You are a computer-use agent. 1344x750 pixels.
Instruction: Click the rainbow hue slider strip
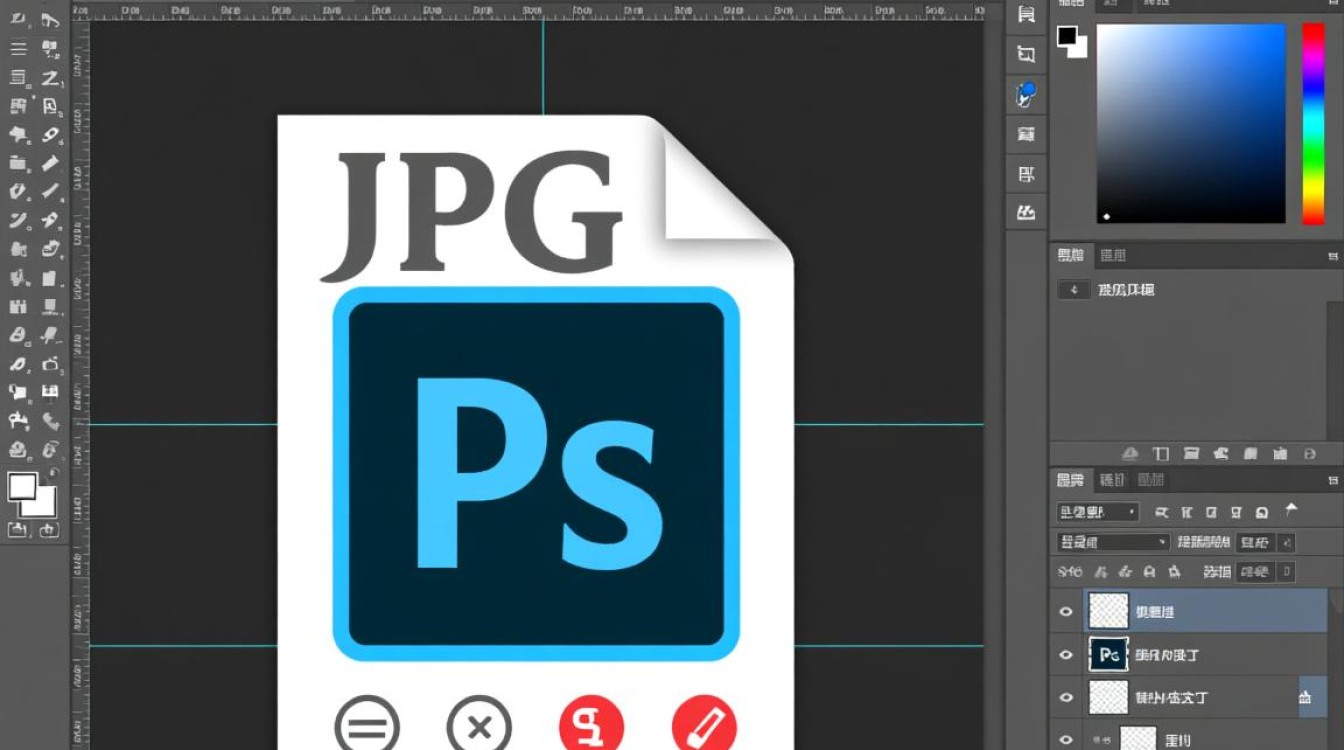[x=1312, y=124]
